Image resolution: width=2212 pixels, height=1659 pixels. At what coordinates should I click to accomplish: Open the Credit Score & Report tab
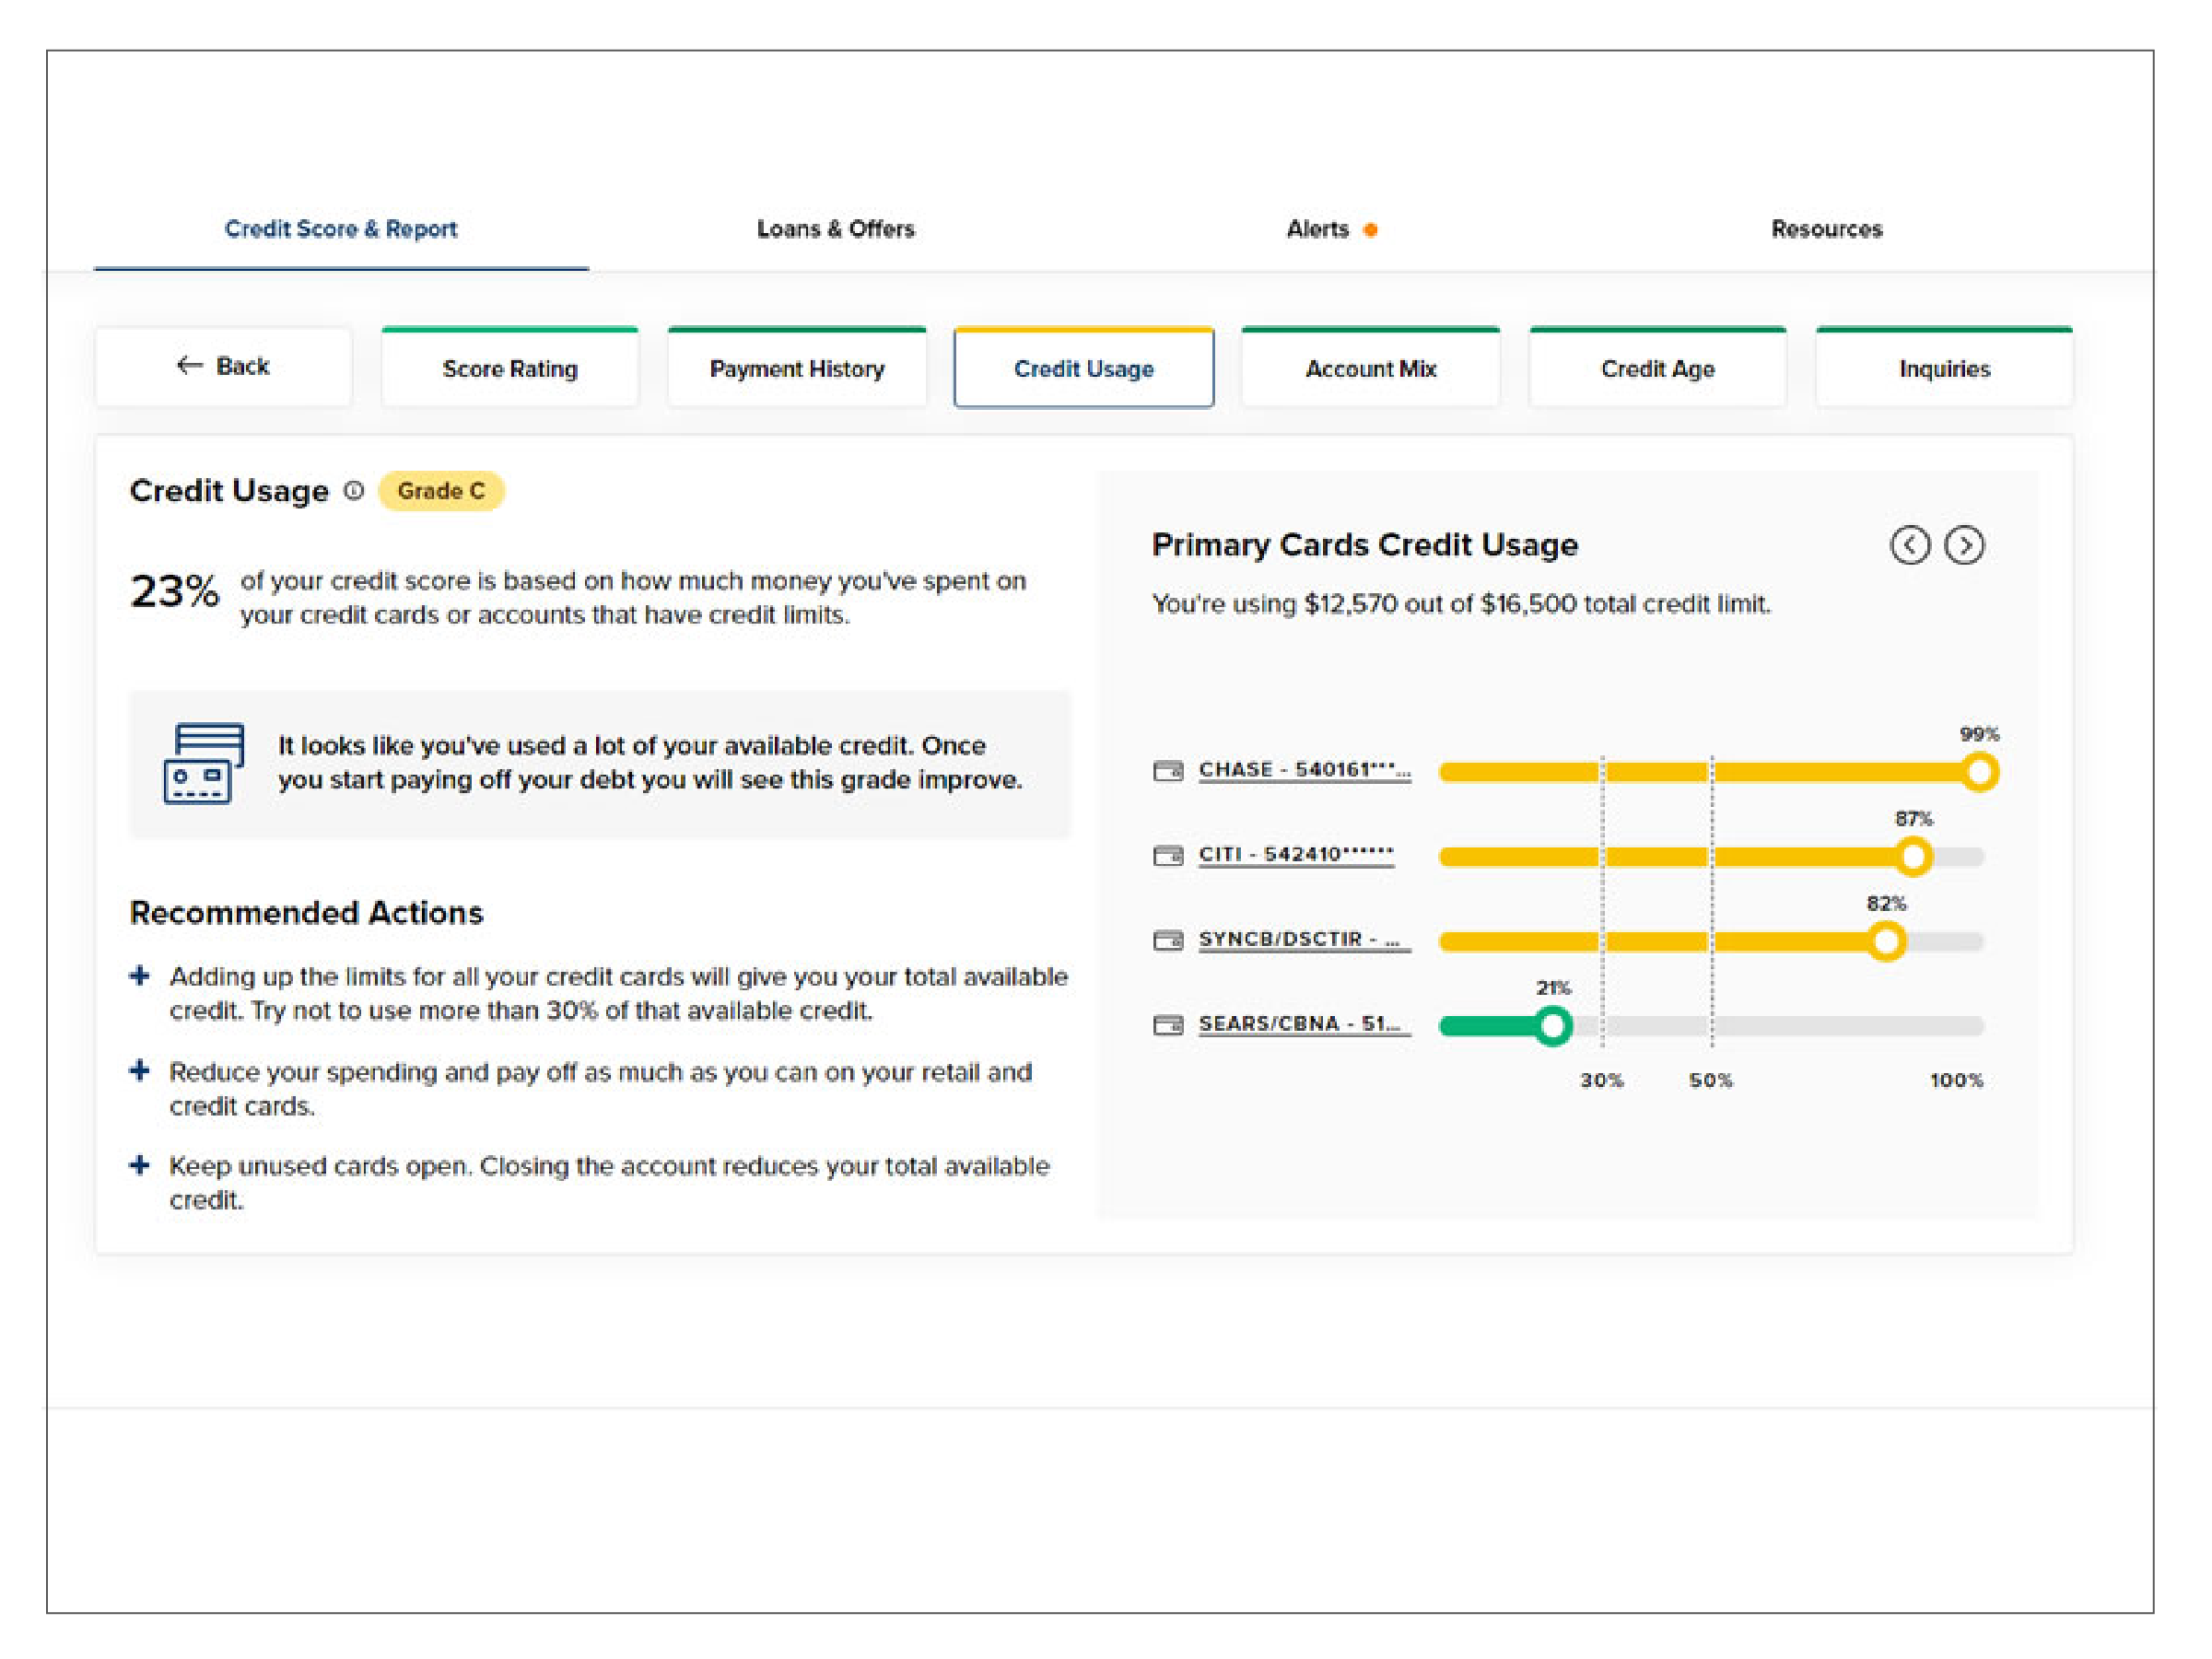point(340,229)
